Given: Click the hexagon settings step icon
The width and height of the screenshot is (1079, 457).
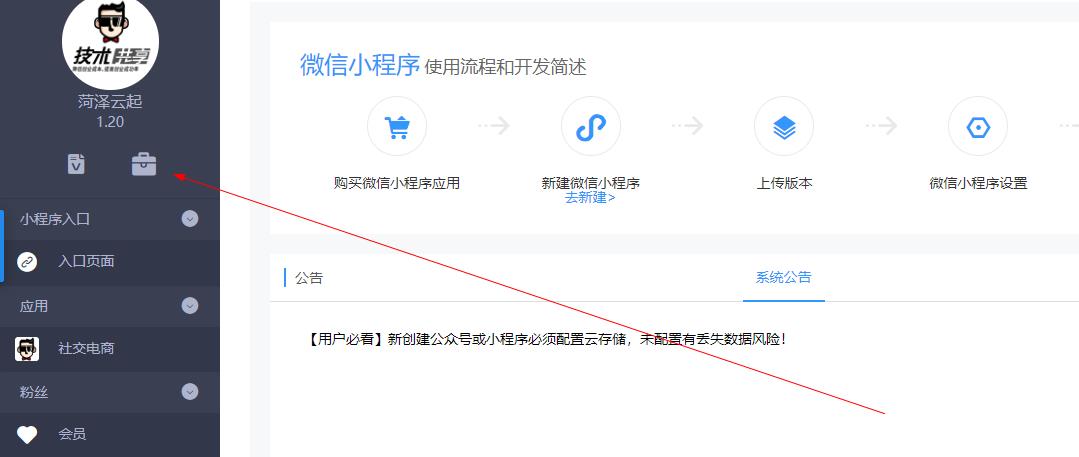Looking at the screenshot, I should pos(978,127).
